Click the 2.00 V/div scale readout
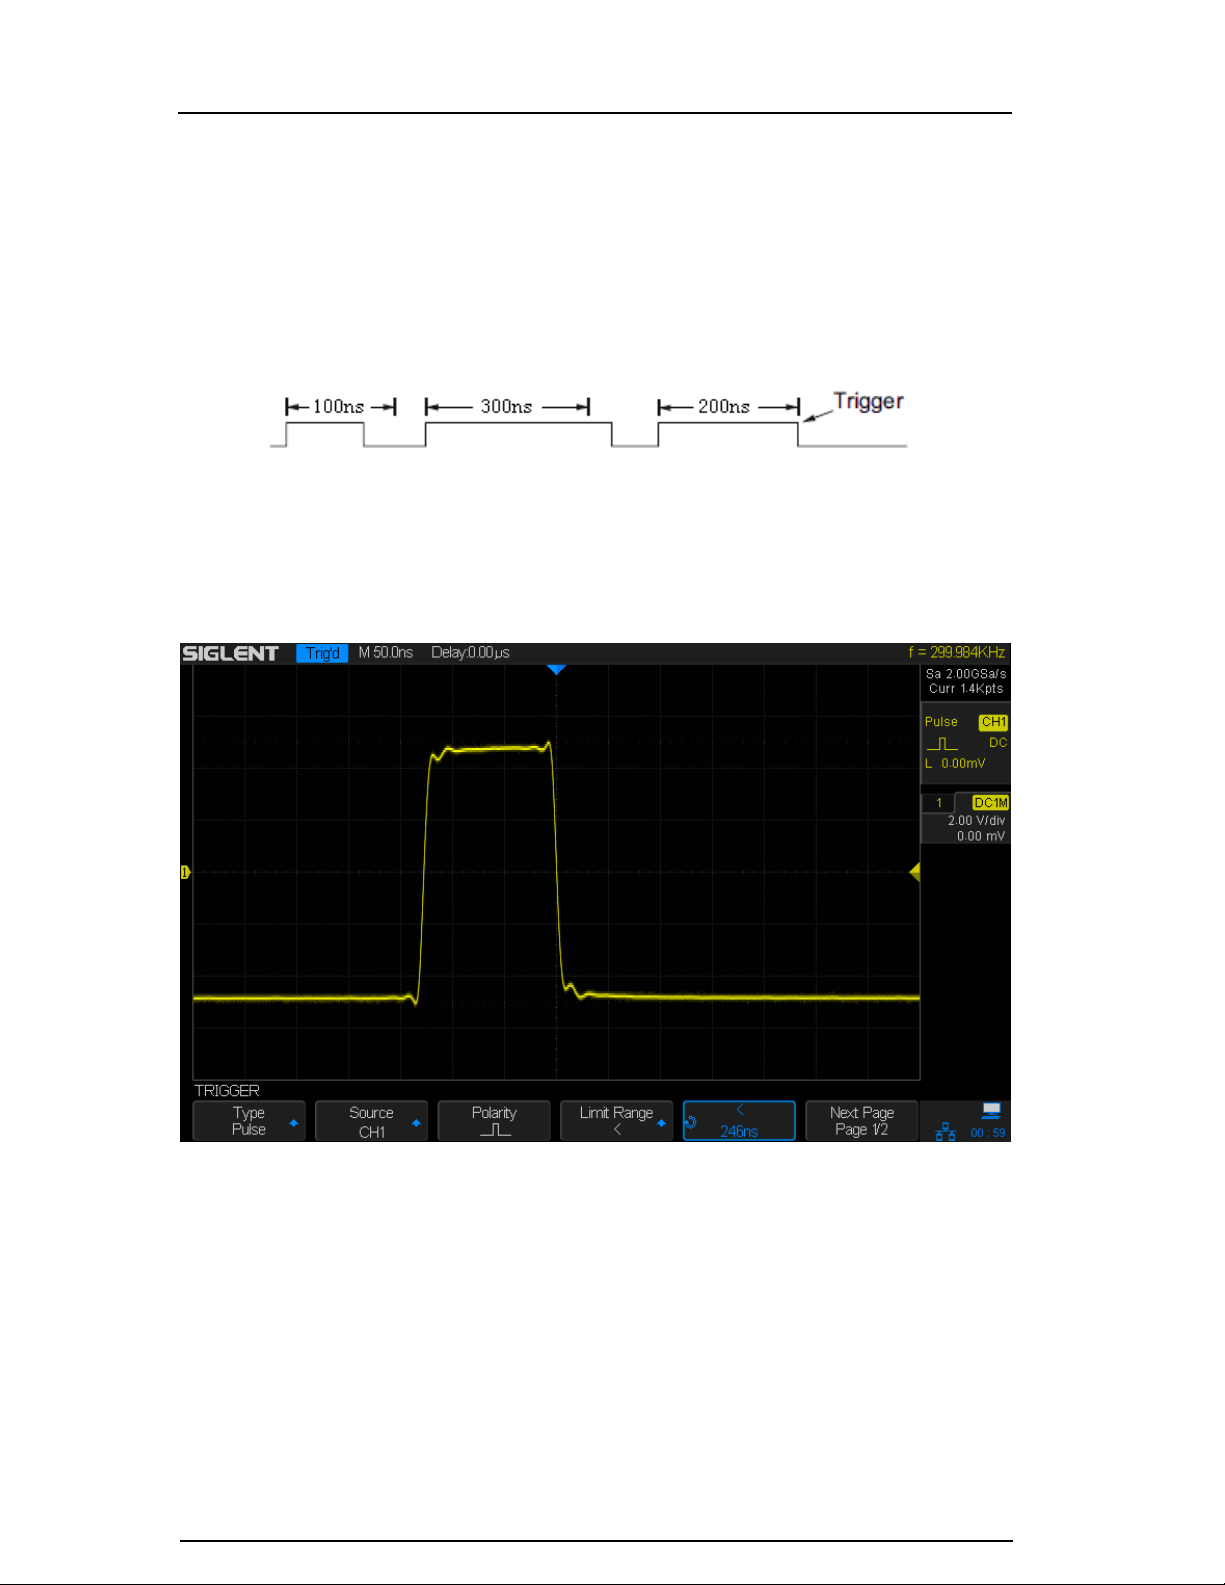 point(976,820)
